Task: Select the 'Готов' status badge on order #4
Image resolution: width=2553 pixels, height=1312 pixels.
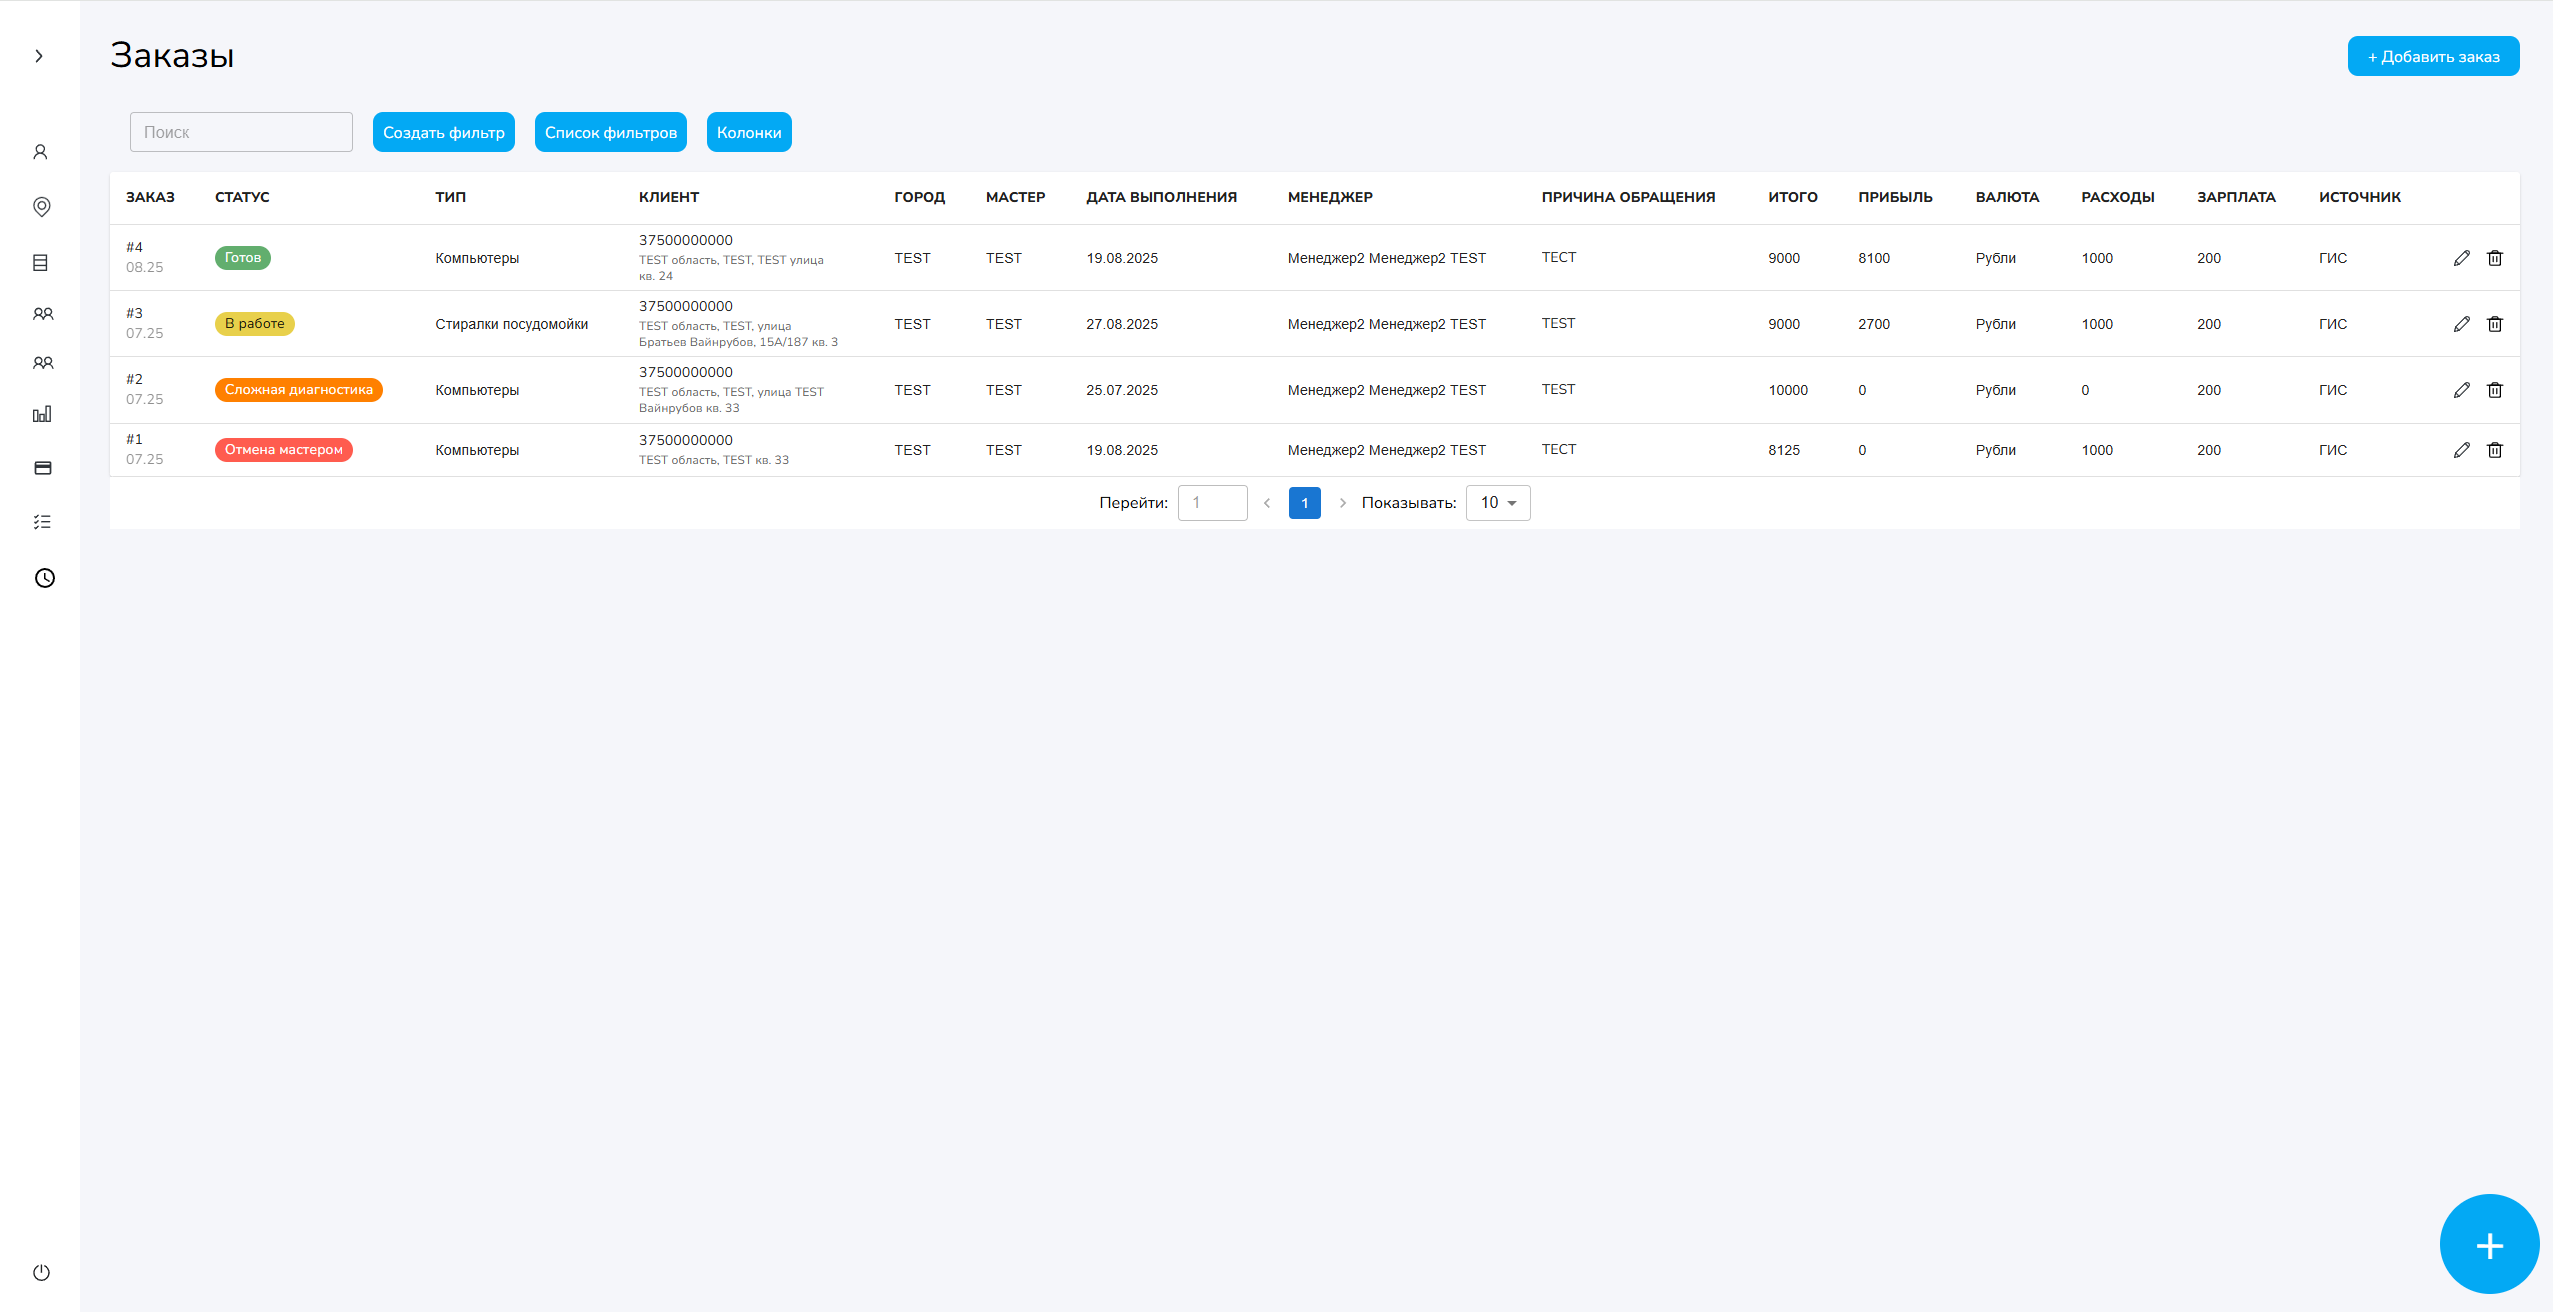Action: [x=241, y=257]
